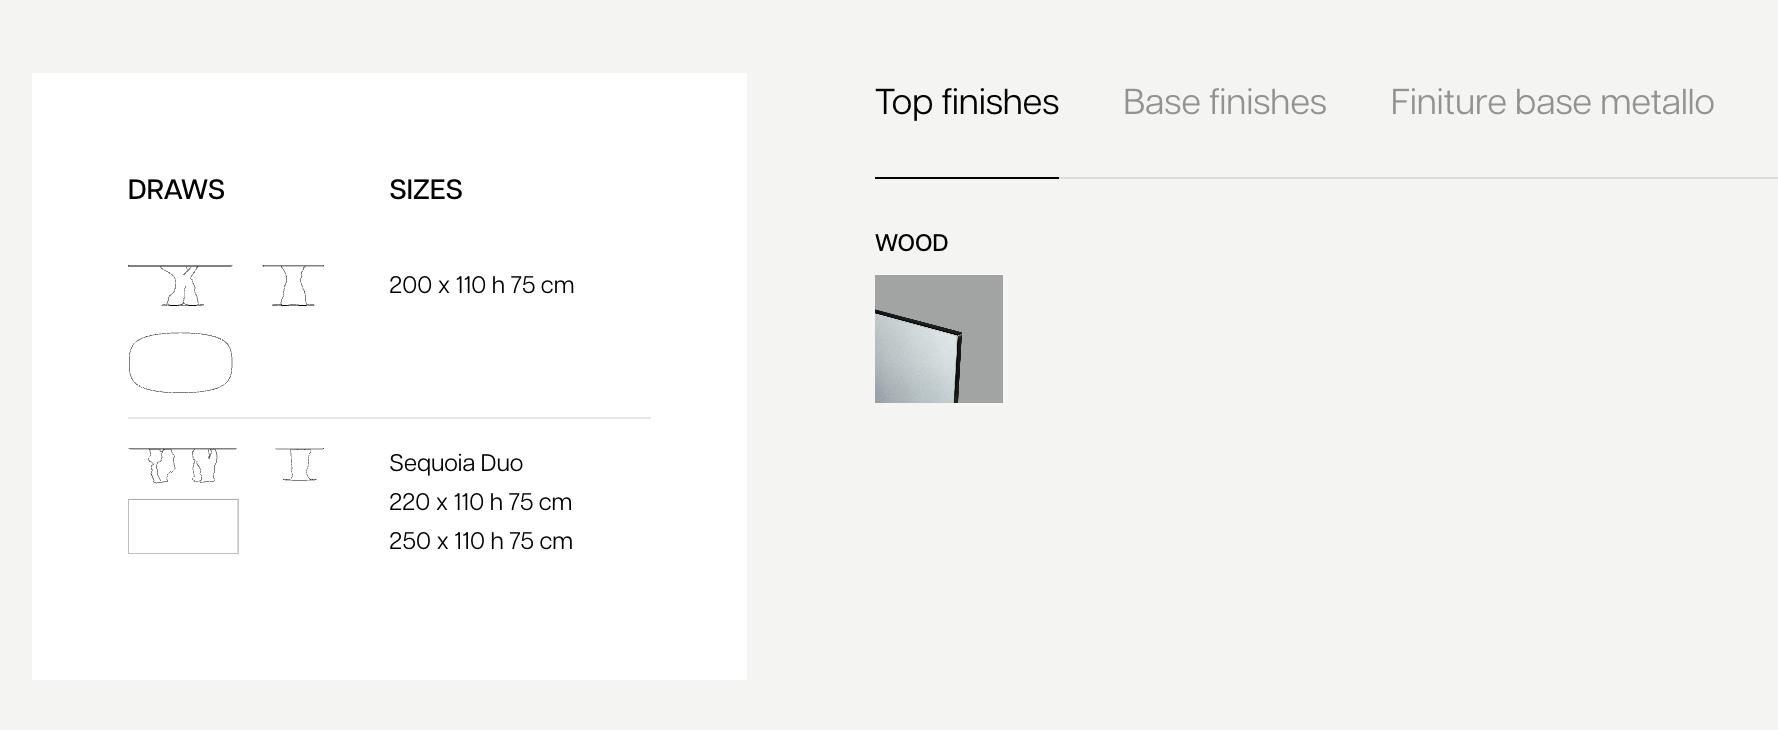The height and width of the screenshot is (730, 1778).
Task: Click the black edge of the wood sample
Action: coord(957,365)
